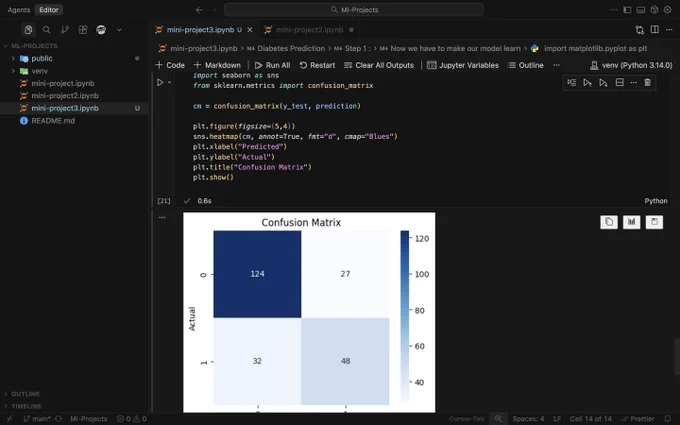The image size is (680, 425).
Task: Switch to Agents mode
Action: 19,10
